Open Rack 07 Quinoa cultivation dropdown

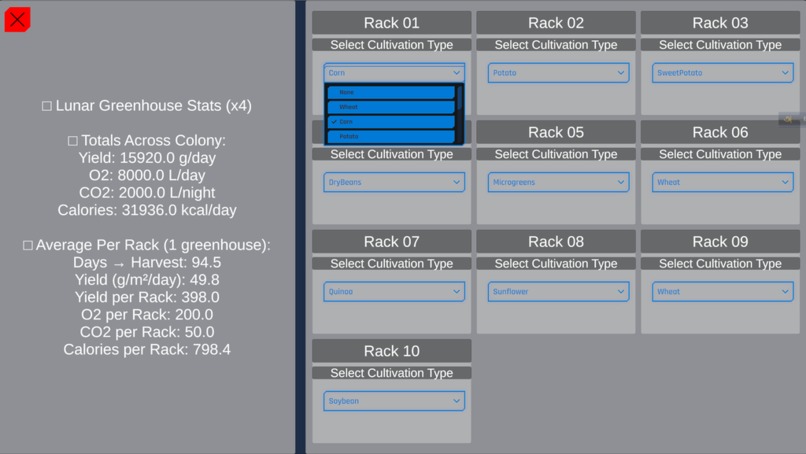click(394, 292)
